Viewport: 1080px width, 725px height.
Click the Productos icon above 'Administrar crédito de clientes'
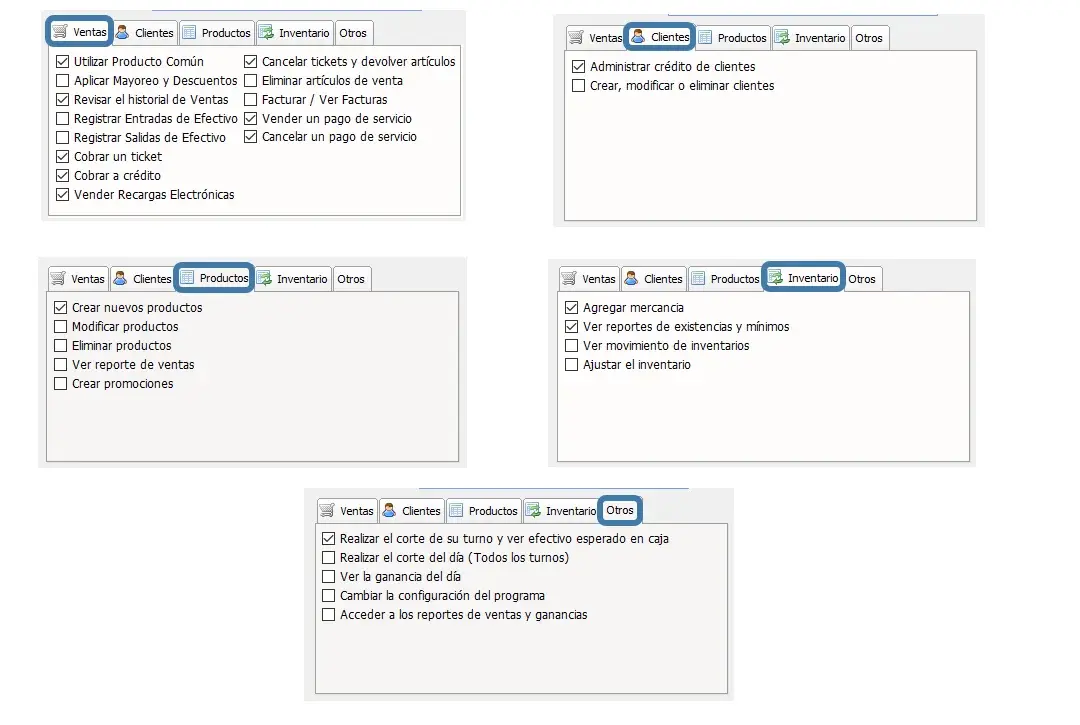[x=705, y=37]
